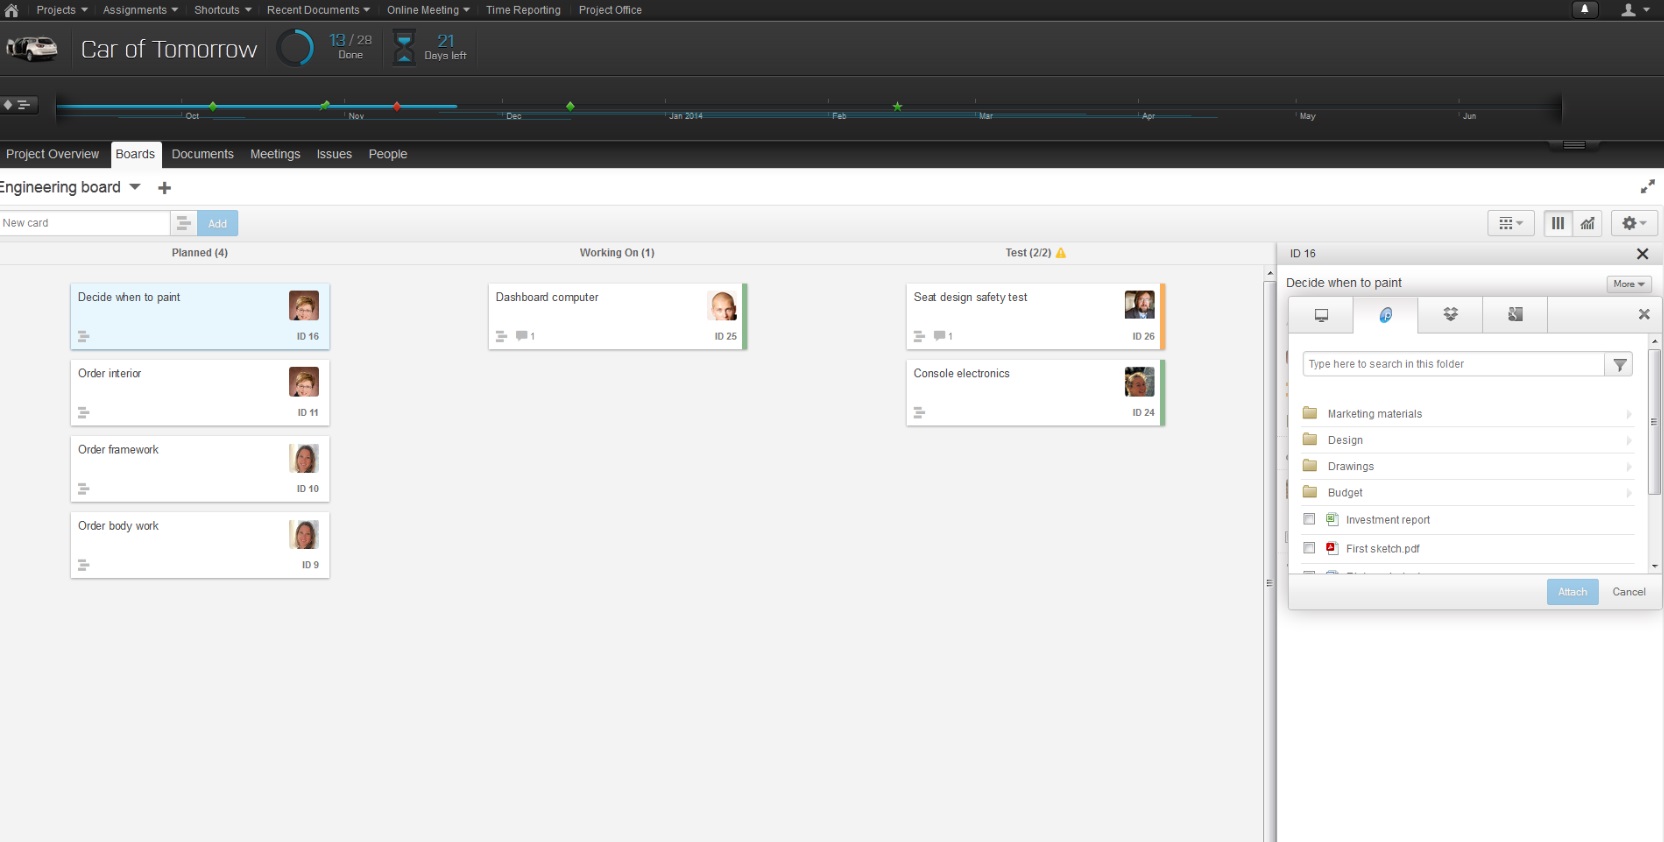
Task: Toggle the timeline milestone view button
Action: click(x=18, y=104)
